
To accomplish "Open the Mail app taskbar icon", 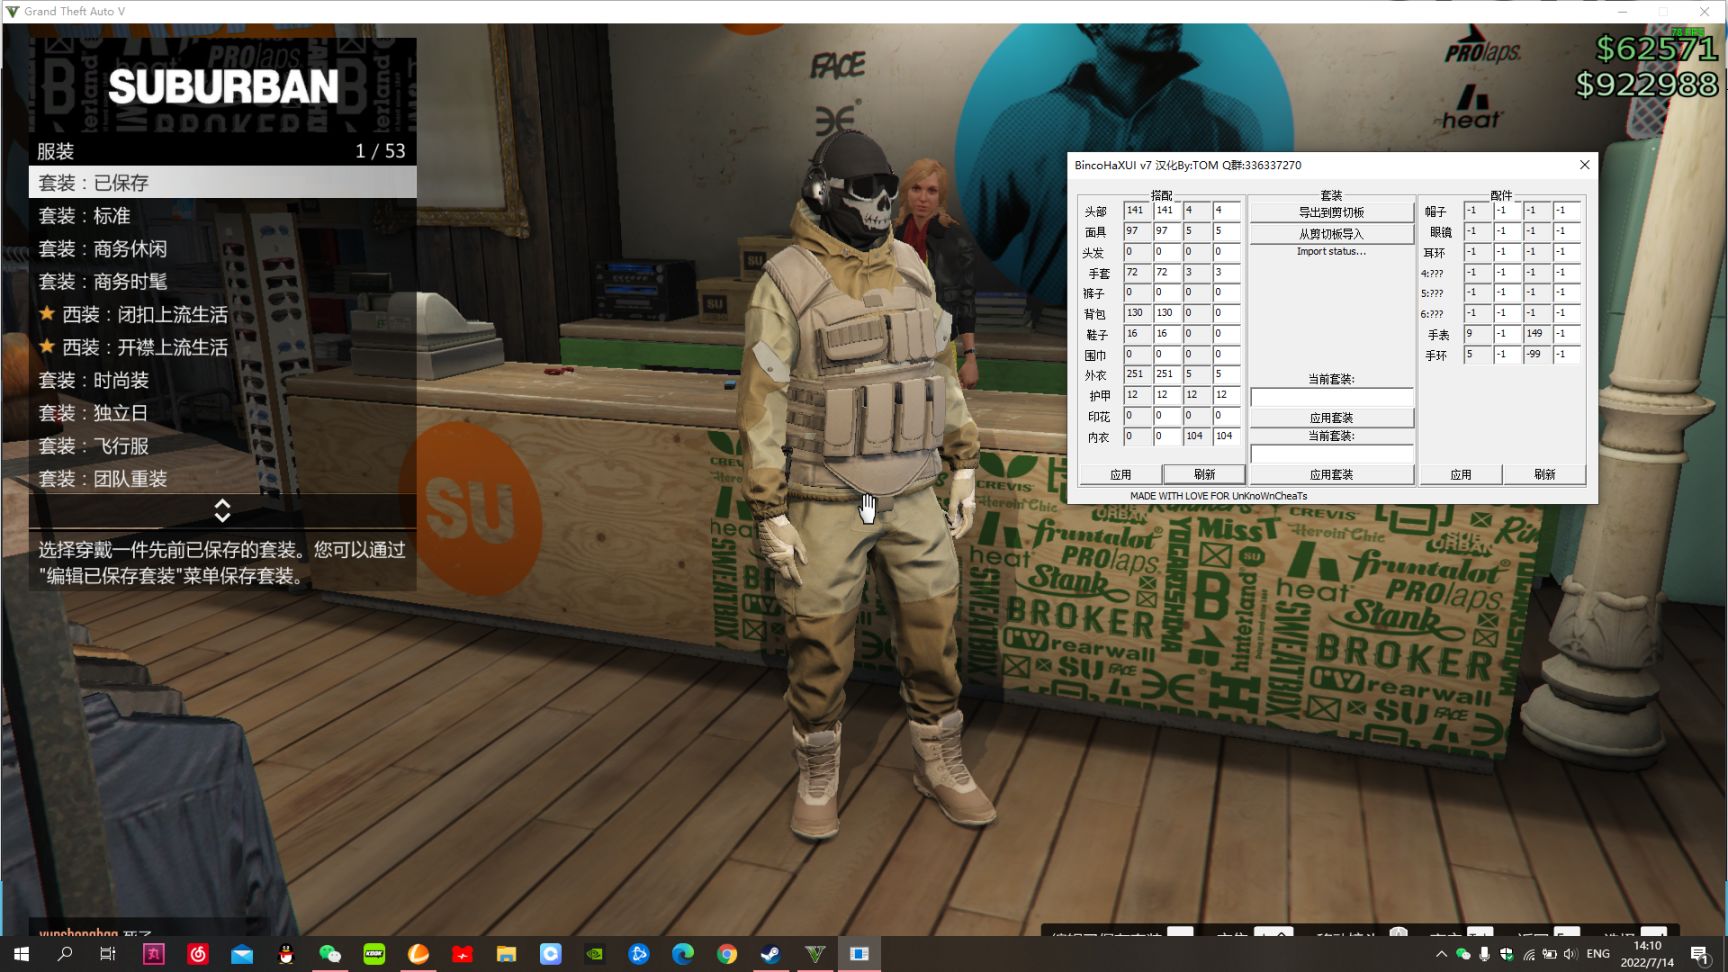I will 242,954.
